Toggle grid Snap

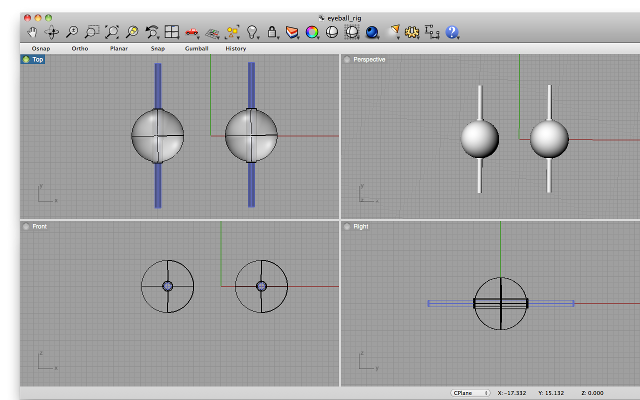pyautogui.click(x=158, y=48)
